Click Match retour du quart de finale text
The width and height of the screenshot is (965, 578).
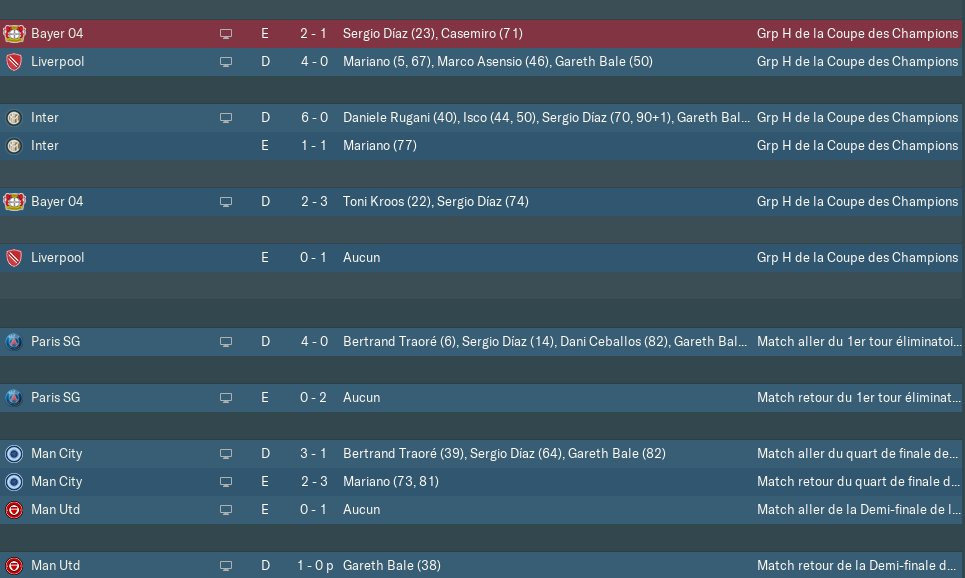858,482
